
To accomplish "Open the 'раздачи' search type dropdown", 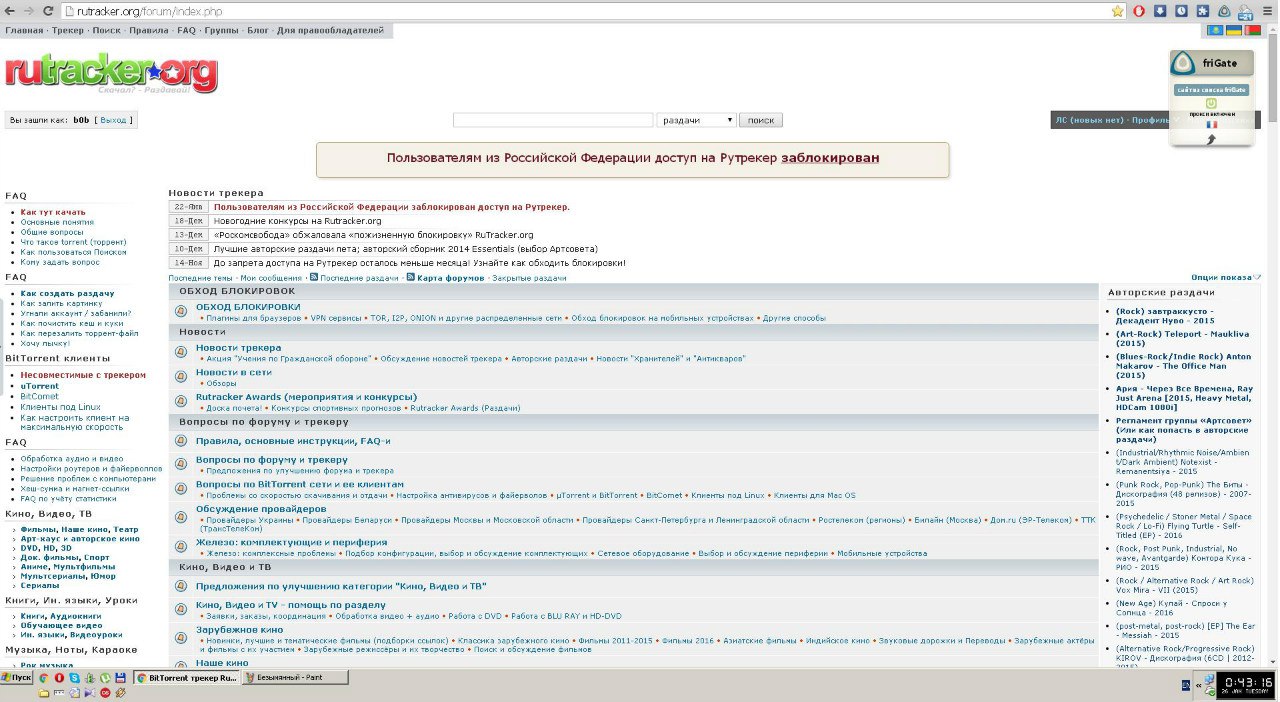I will 696,120.
